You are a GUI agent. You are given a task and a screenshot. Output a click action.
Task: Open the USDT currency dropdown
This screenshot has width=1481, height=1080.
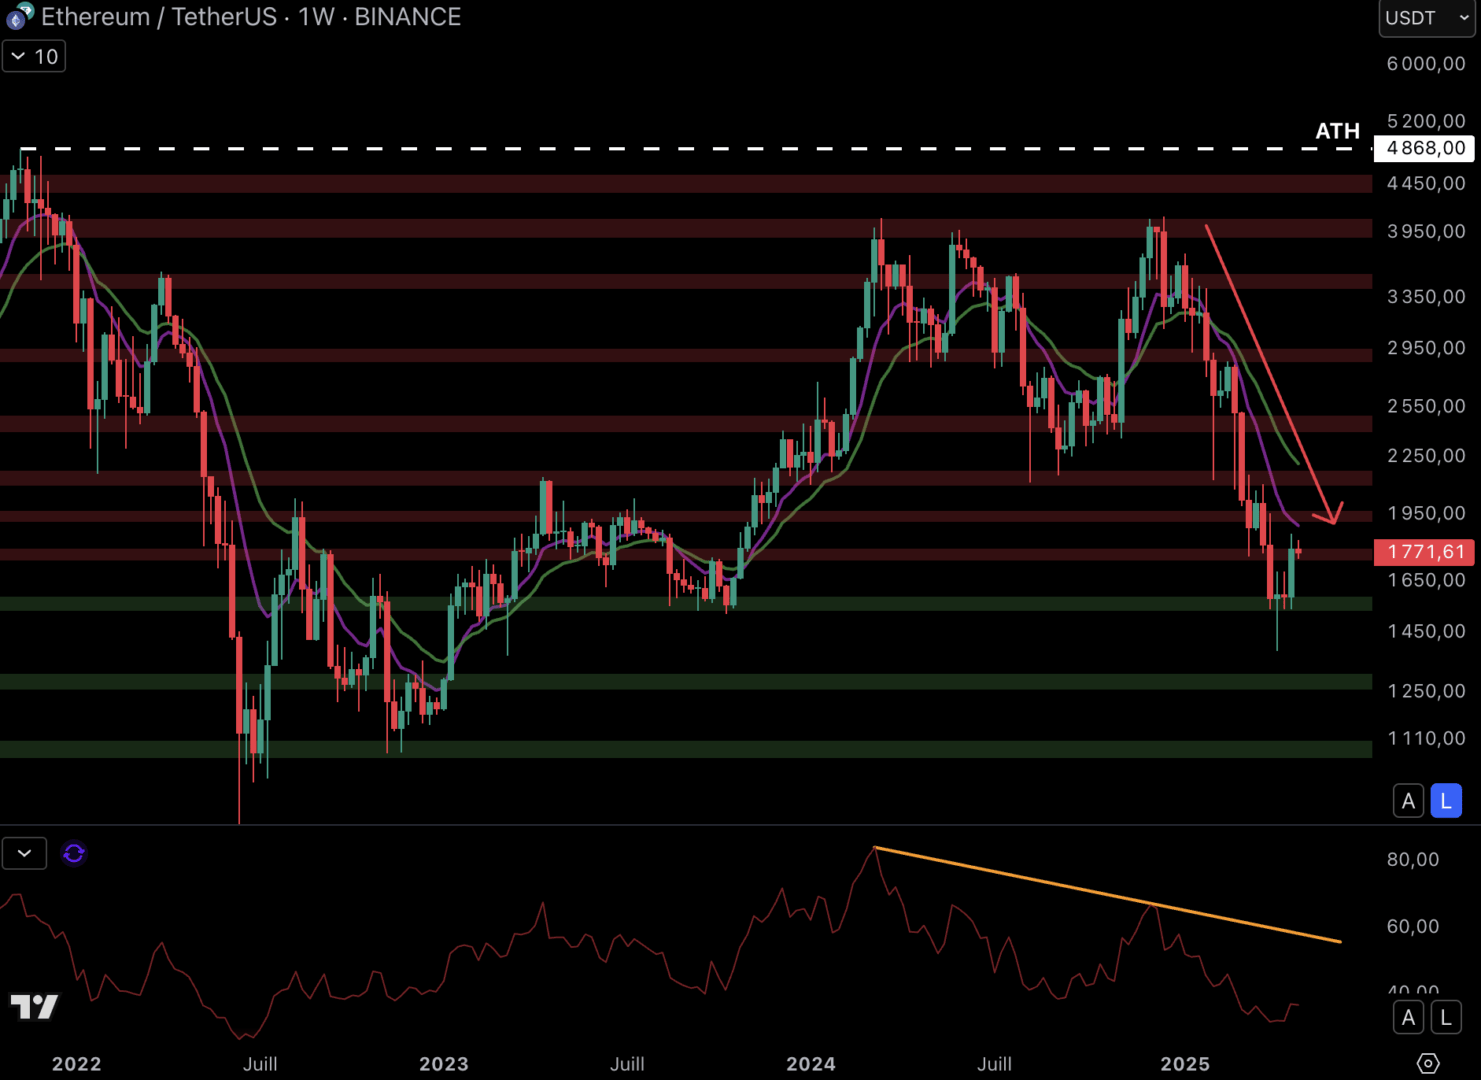1427,18
